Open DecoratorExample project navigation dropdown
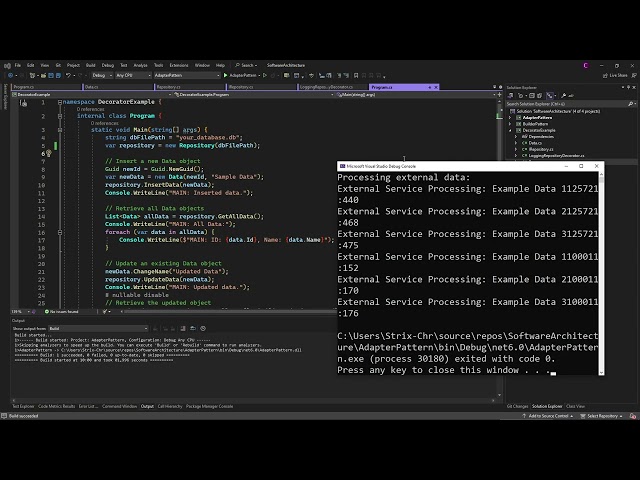Screen dimensions: 640x480 point(92,95)
